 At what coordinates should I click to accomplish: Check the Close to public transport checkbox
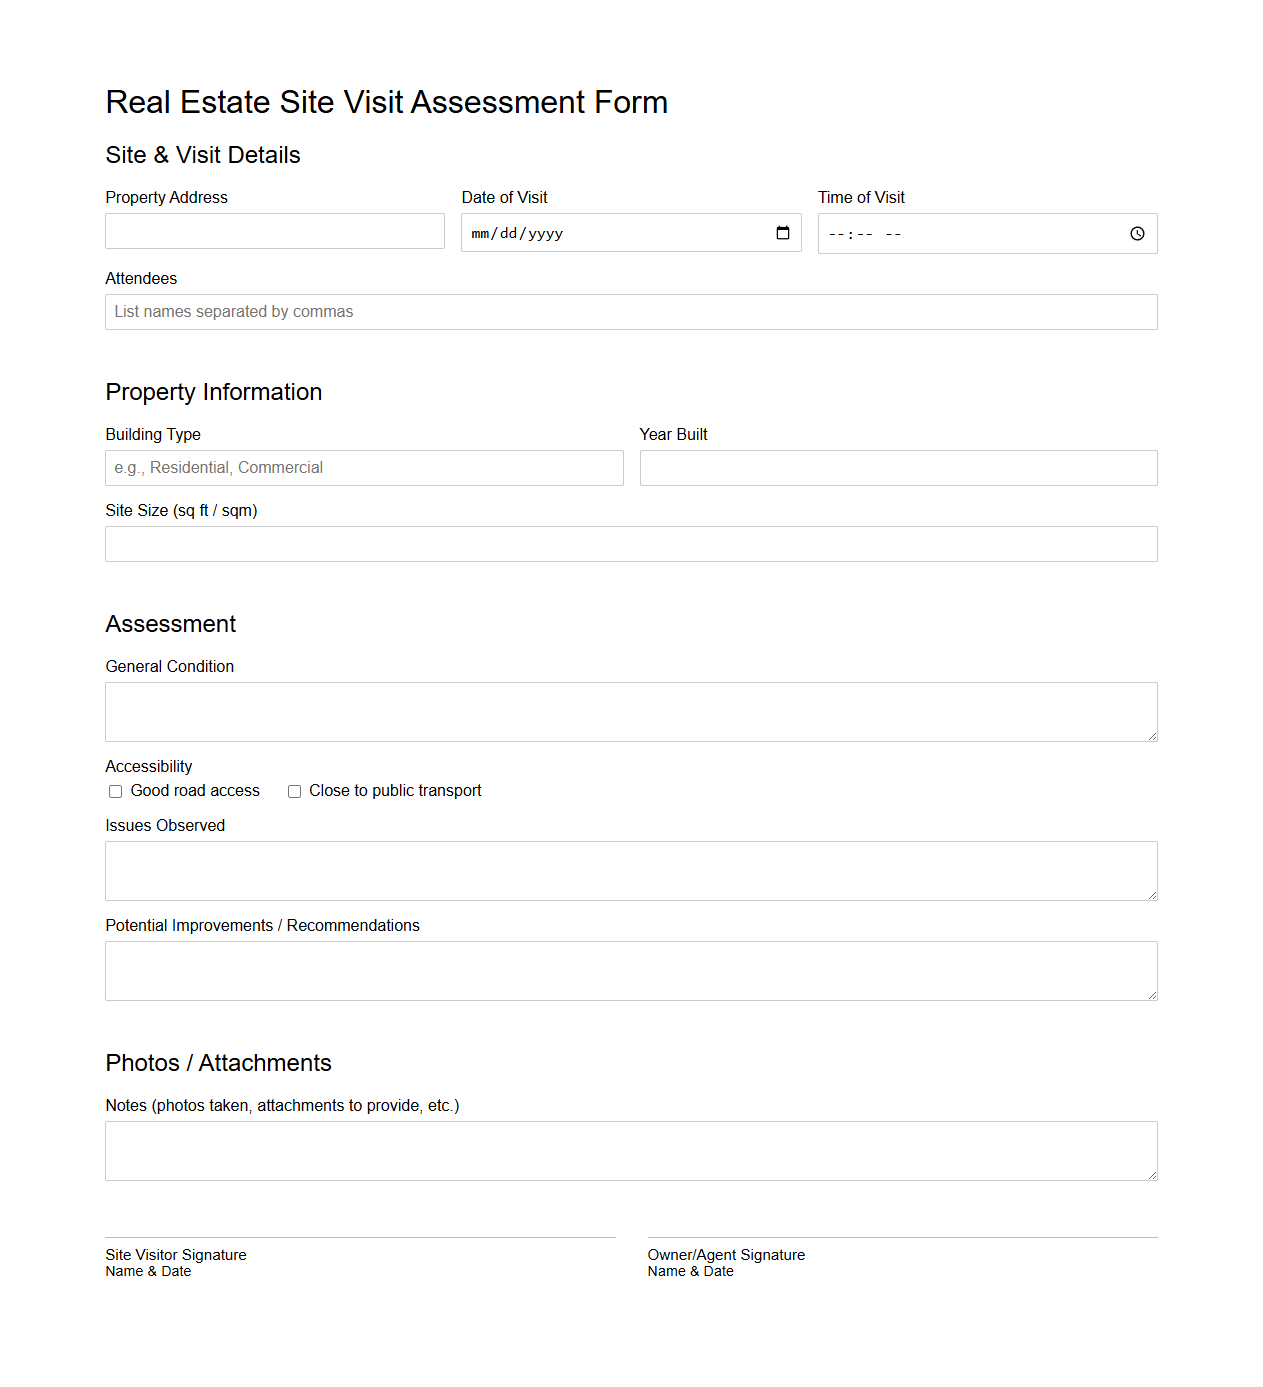[294, 791]
